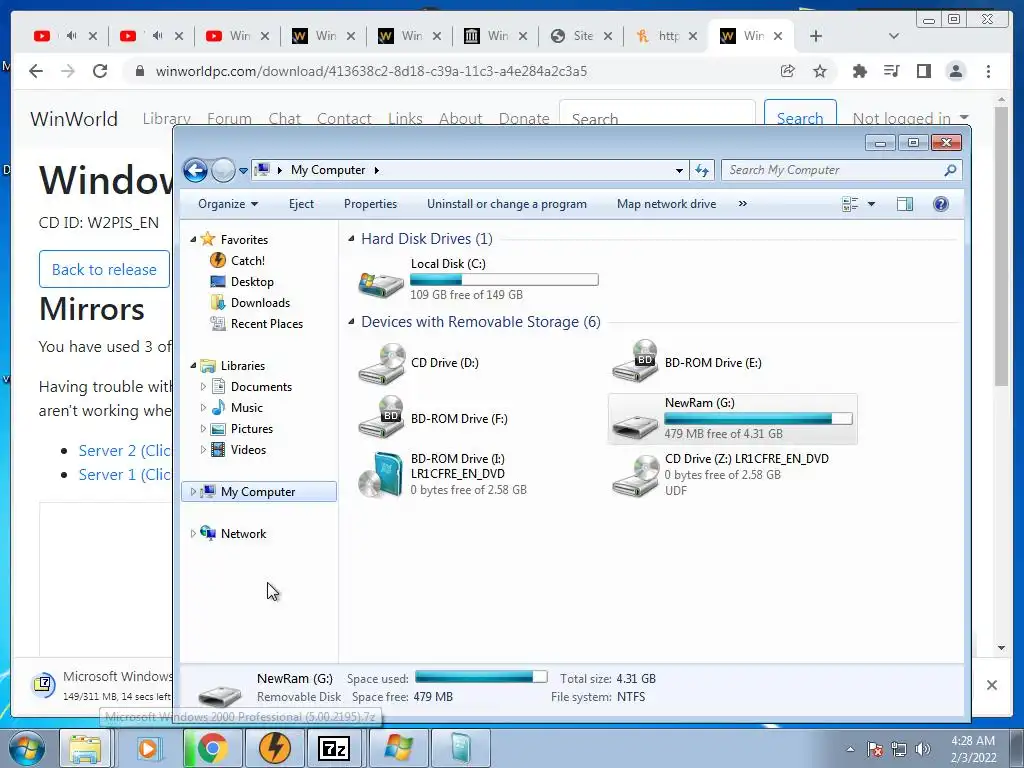Click the Server 1 mirror link
The image size is (1024, 768).
(125, 475)
